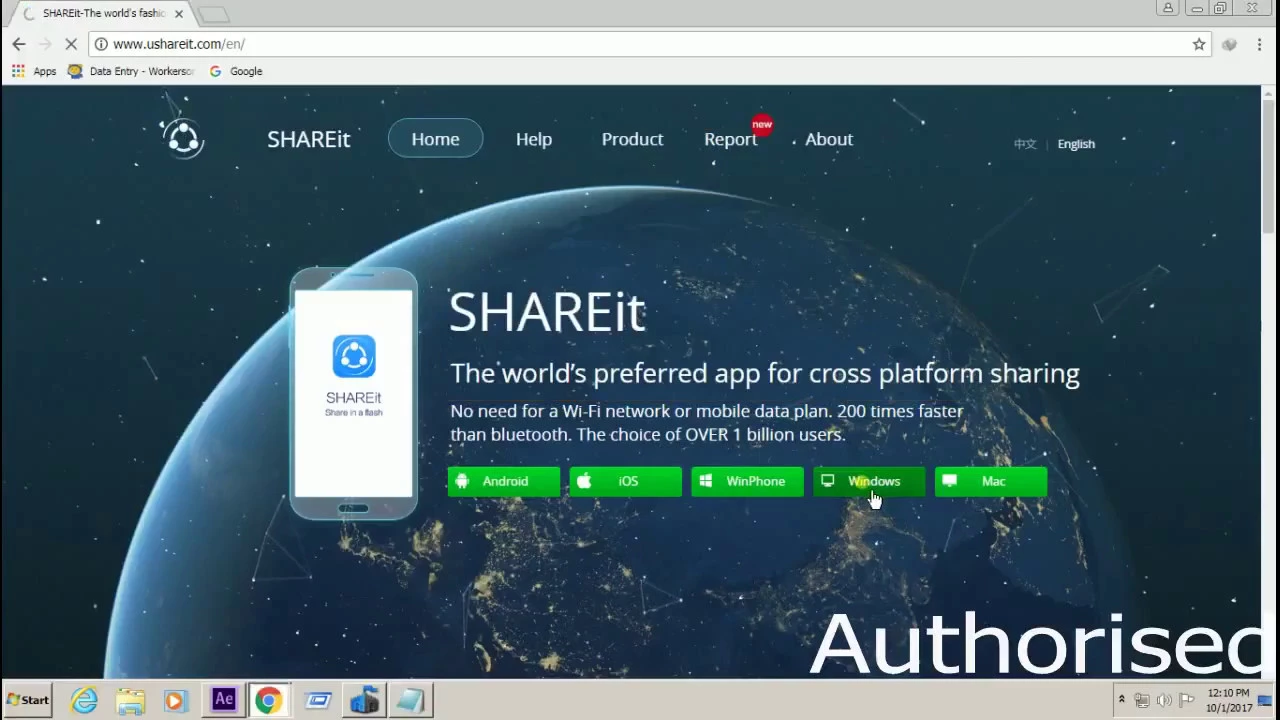Close the SHAREit browser tab
Image resolution: width=1280 pixels, height=720 pixels.
179,14
